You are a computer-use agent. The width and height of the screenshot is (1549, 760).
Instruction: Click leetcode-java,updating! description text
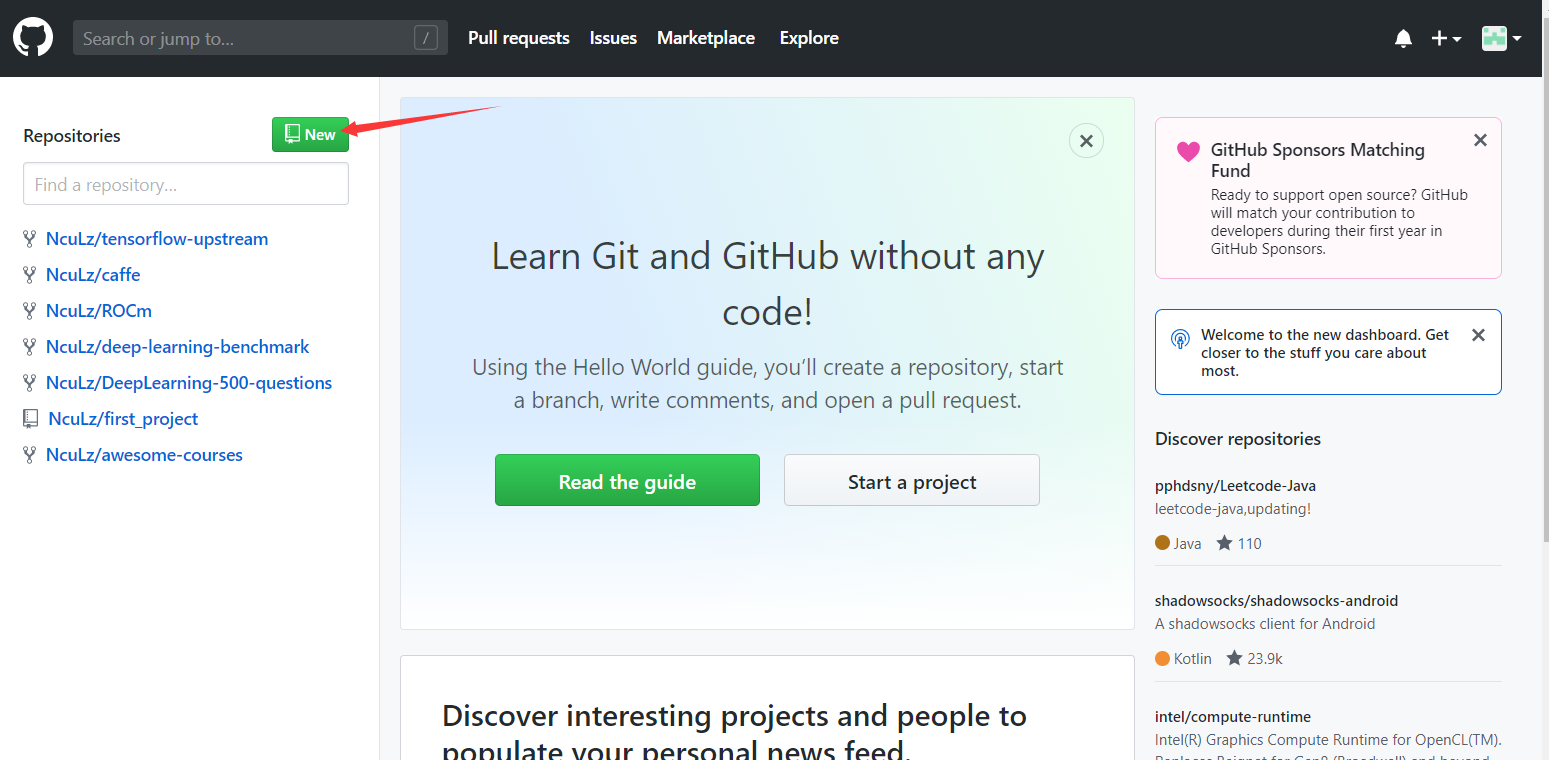tap(1233, 509)
